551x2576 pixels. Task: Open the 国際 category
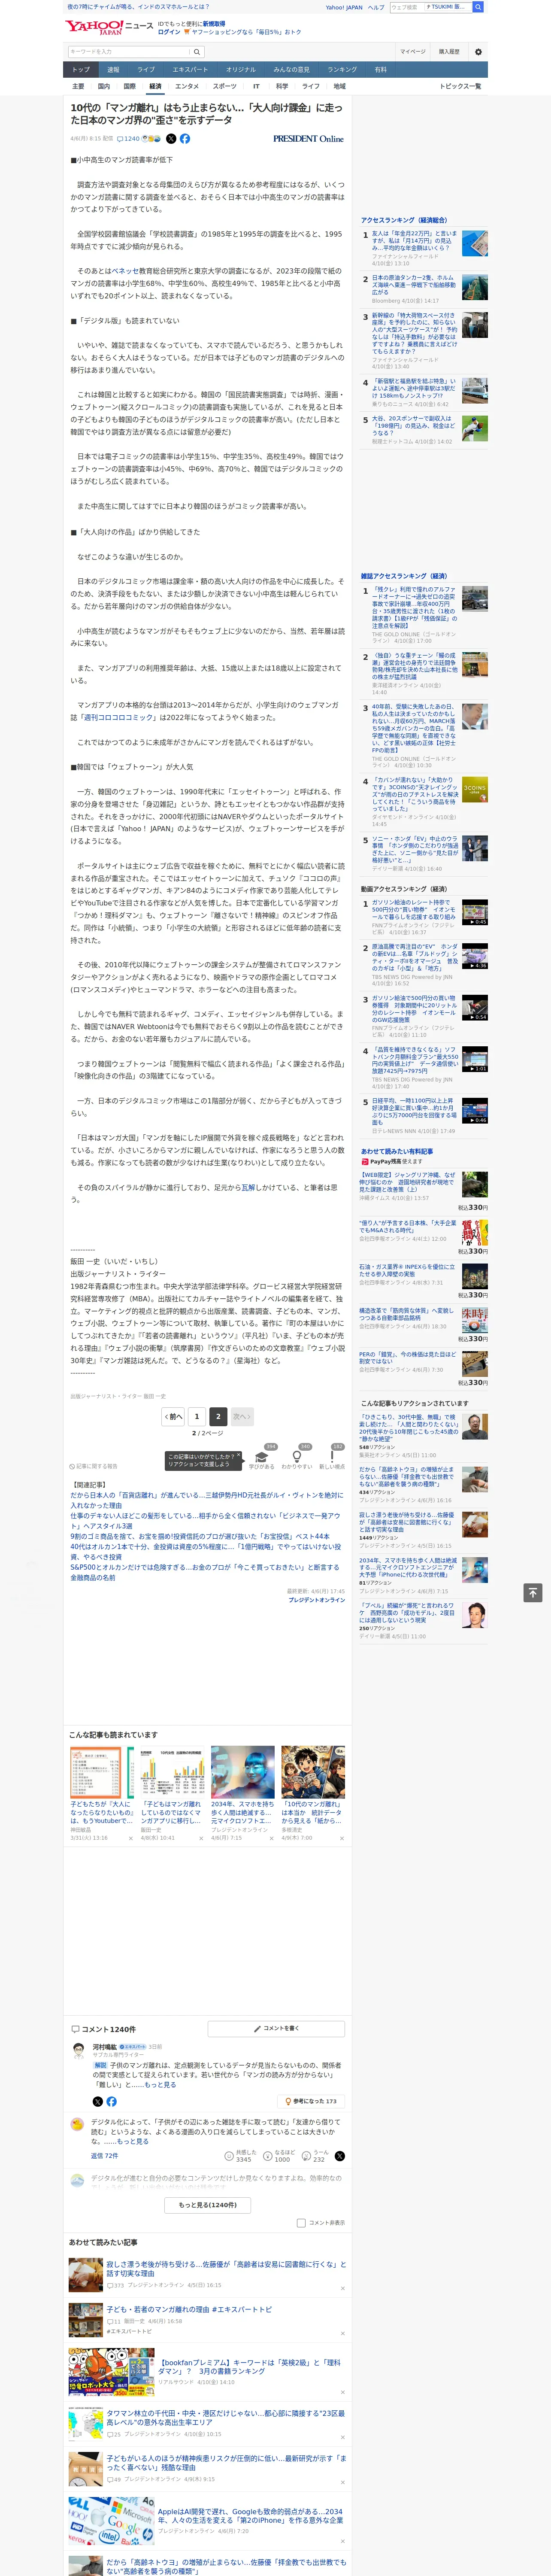129,87
